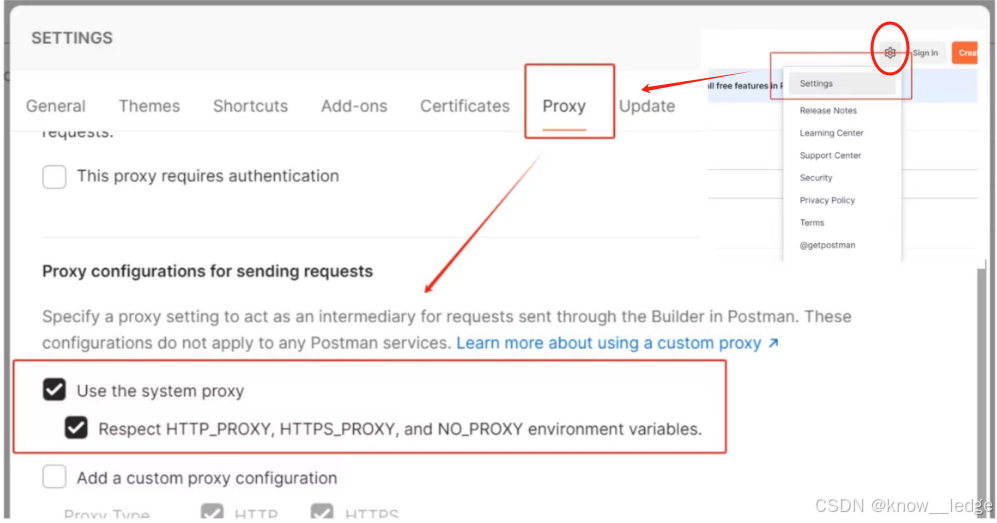Open the Shortcuts tab
The image size is (997, 523).
(251, 106)
